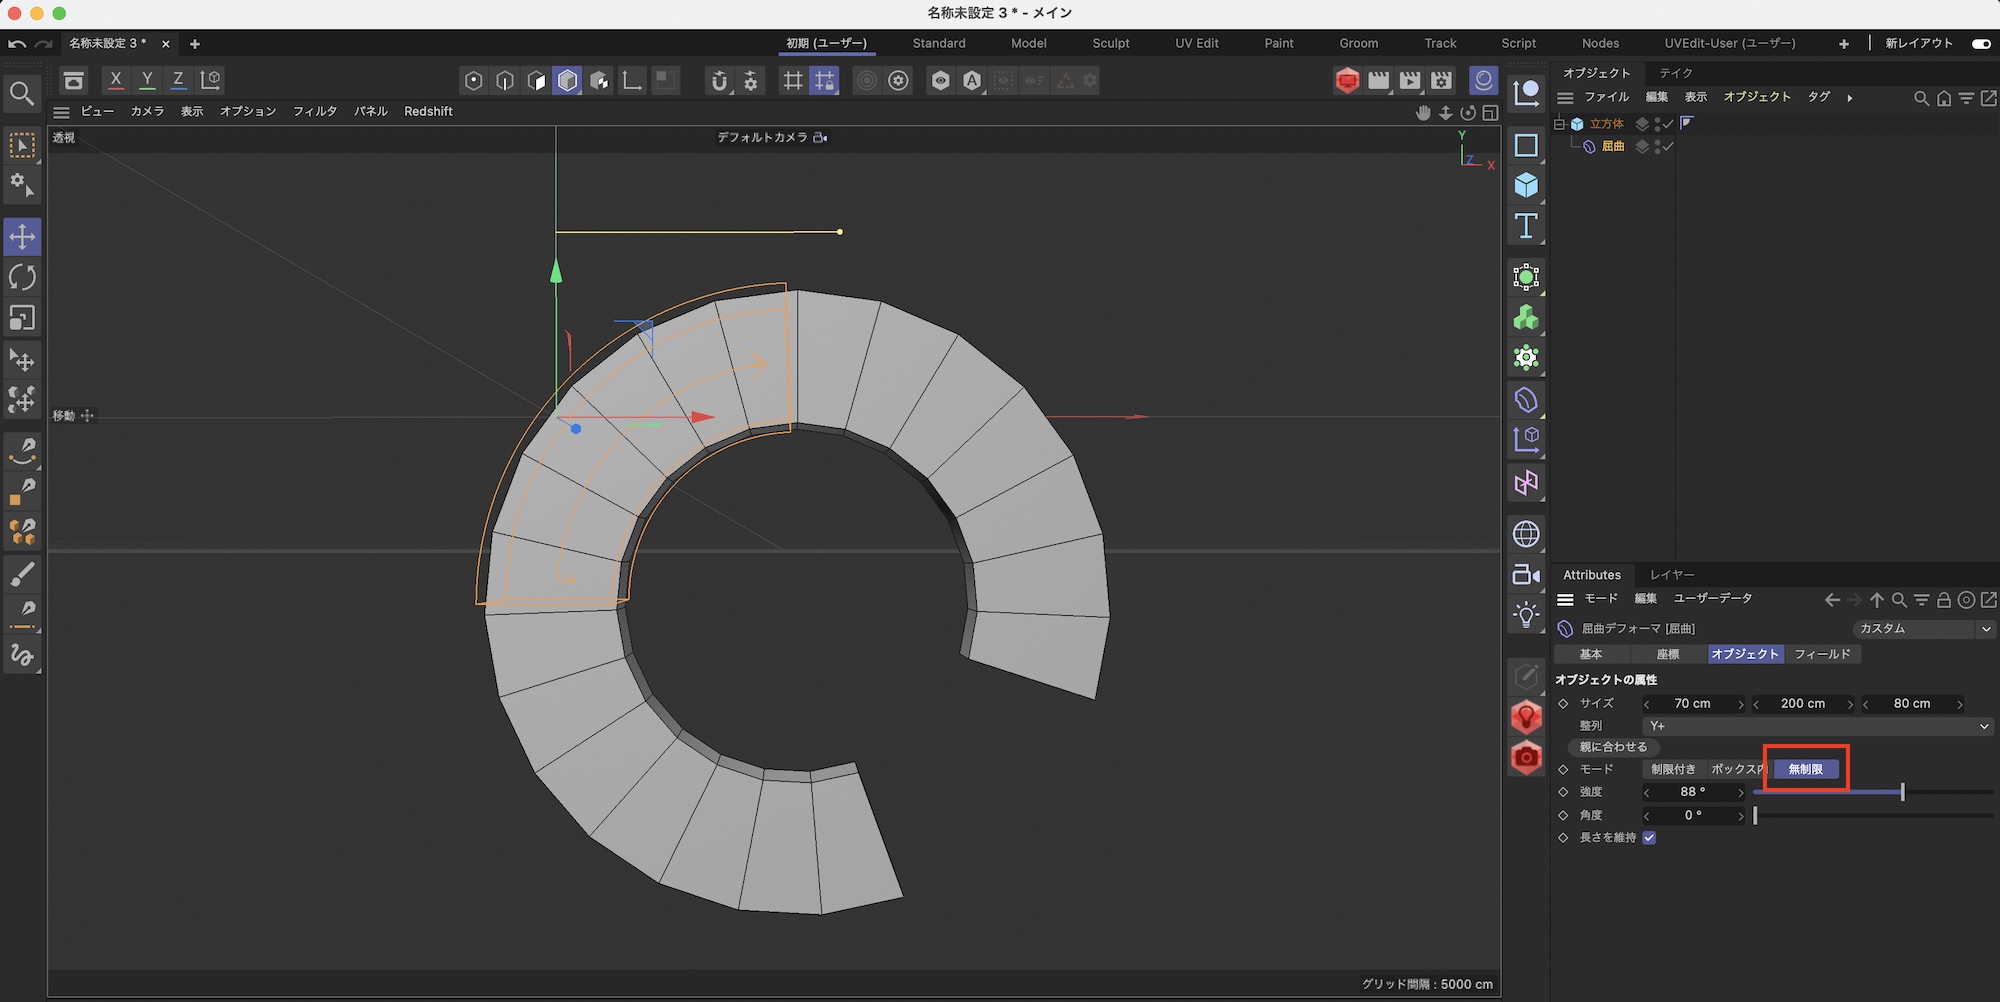
Task: Open the フィルタ viewport menu
Action: pyautogui.click(x=314, y=111)
